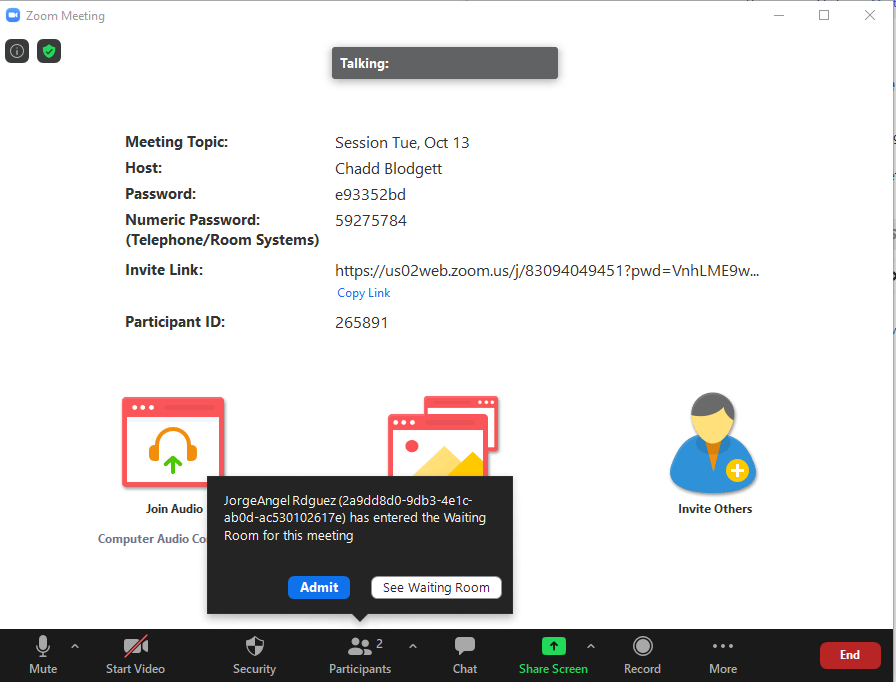Viewport: 896px width, 682px height.
Task: Click the Join Audio label
Action: [x=174, y=508]
